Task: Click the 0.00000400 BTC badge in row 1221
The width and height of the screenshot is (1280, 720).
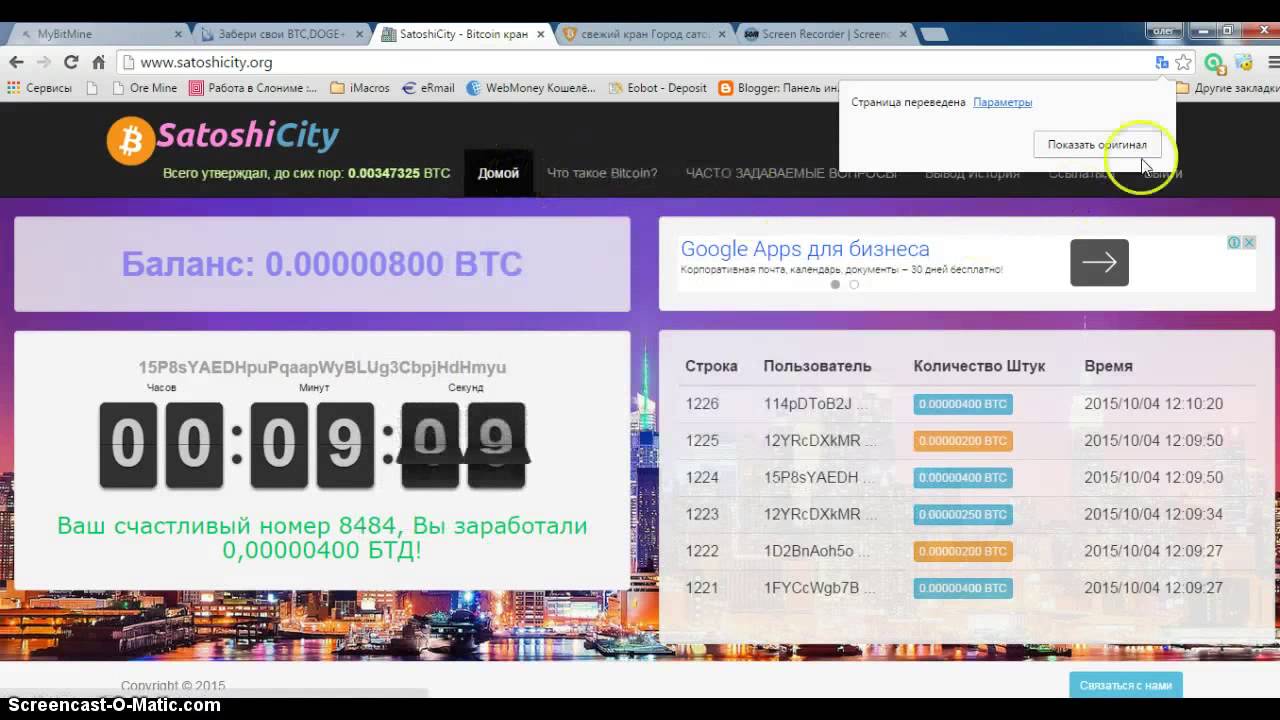Action: pyautogui.click(x=963, y=588)
